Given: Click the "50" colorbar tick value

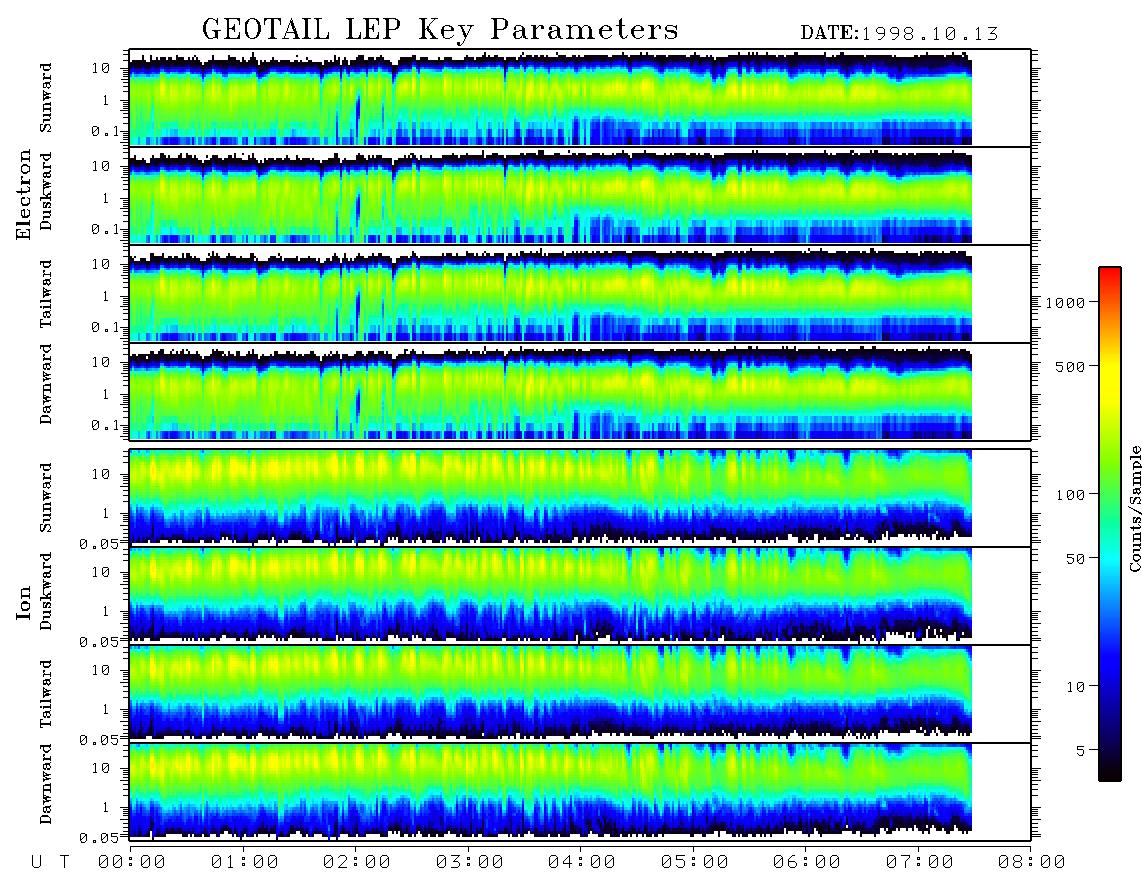Looking at the screenshot, I should click(1076, 559).
